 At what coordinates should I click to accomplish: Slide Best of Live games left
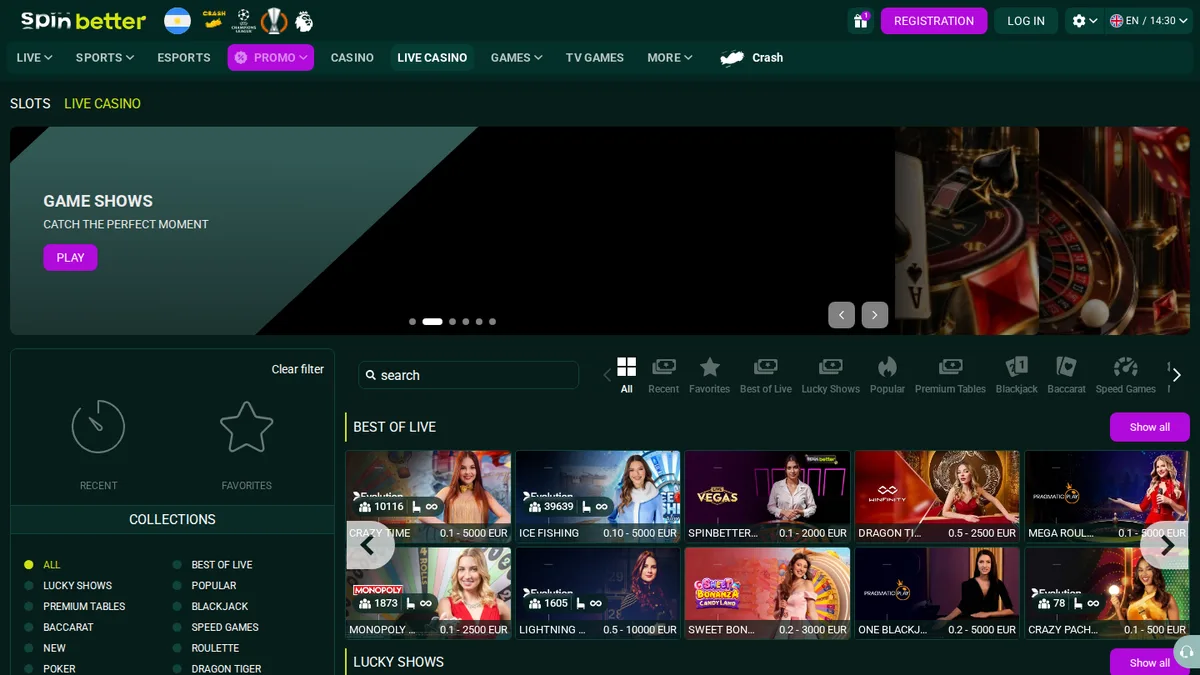tap(370, 545)
